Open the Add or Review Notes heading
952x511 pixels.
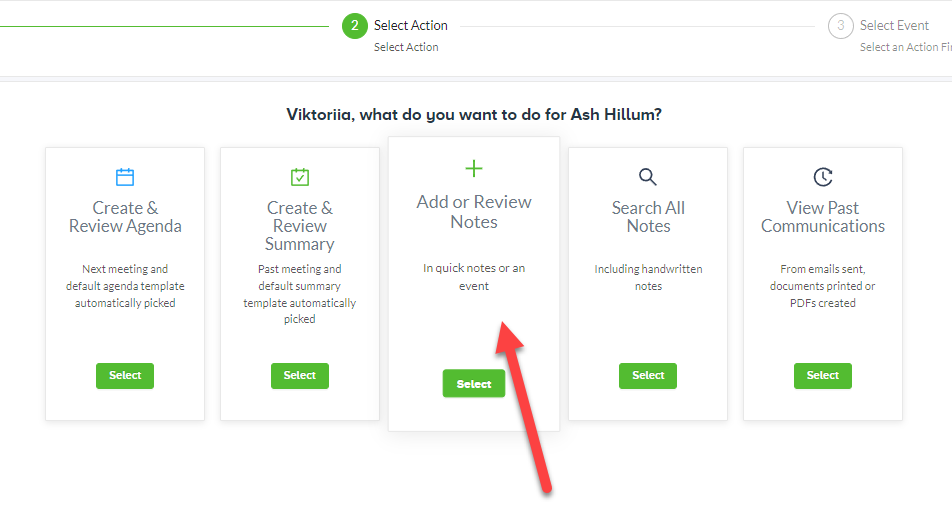[x=474, y=212]
